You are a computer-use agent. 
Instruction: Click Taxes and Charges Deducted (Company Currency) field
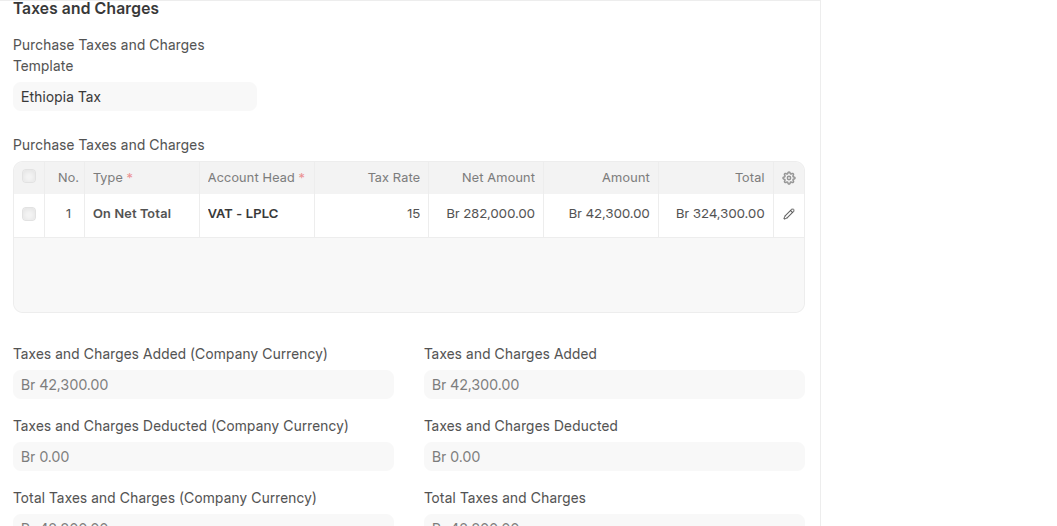pyautogui.click(x=203, y=457)
